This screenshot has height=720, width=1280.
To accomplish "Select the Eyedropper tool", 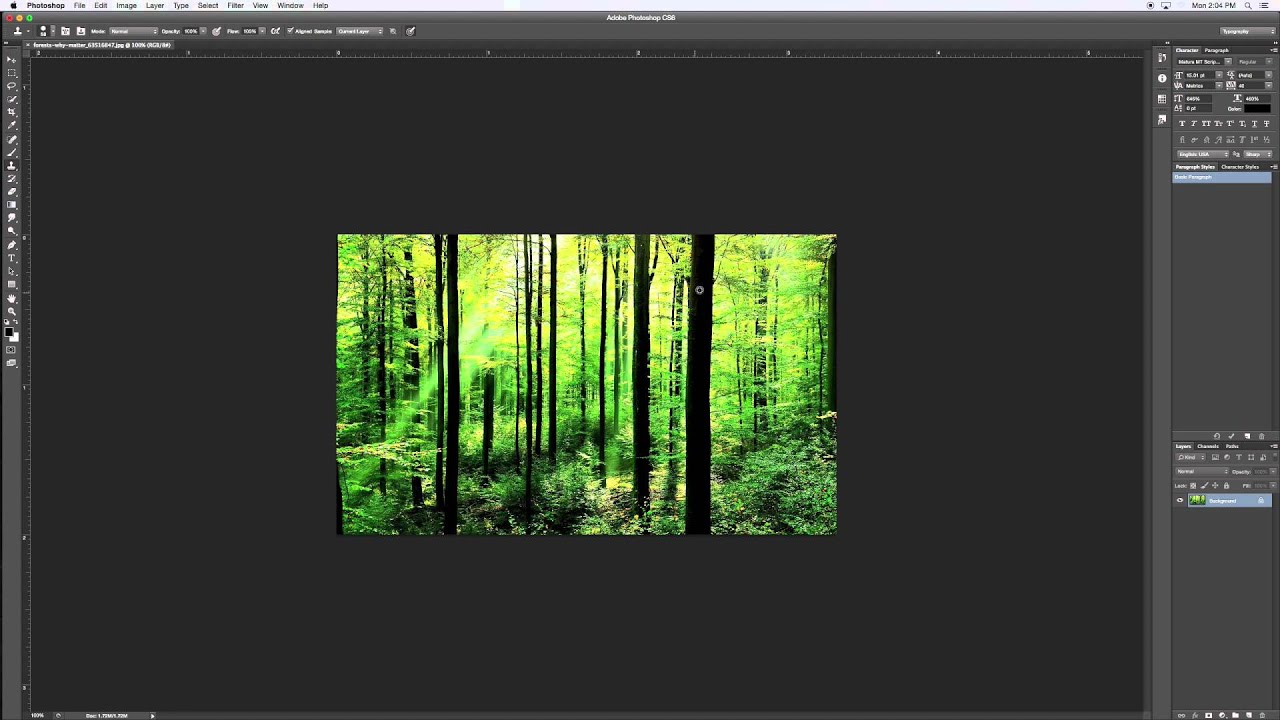I will (x=12, y=126).
